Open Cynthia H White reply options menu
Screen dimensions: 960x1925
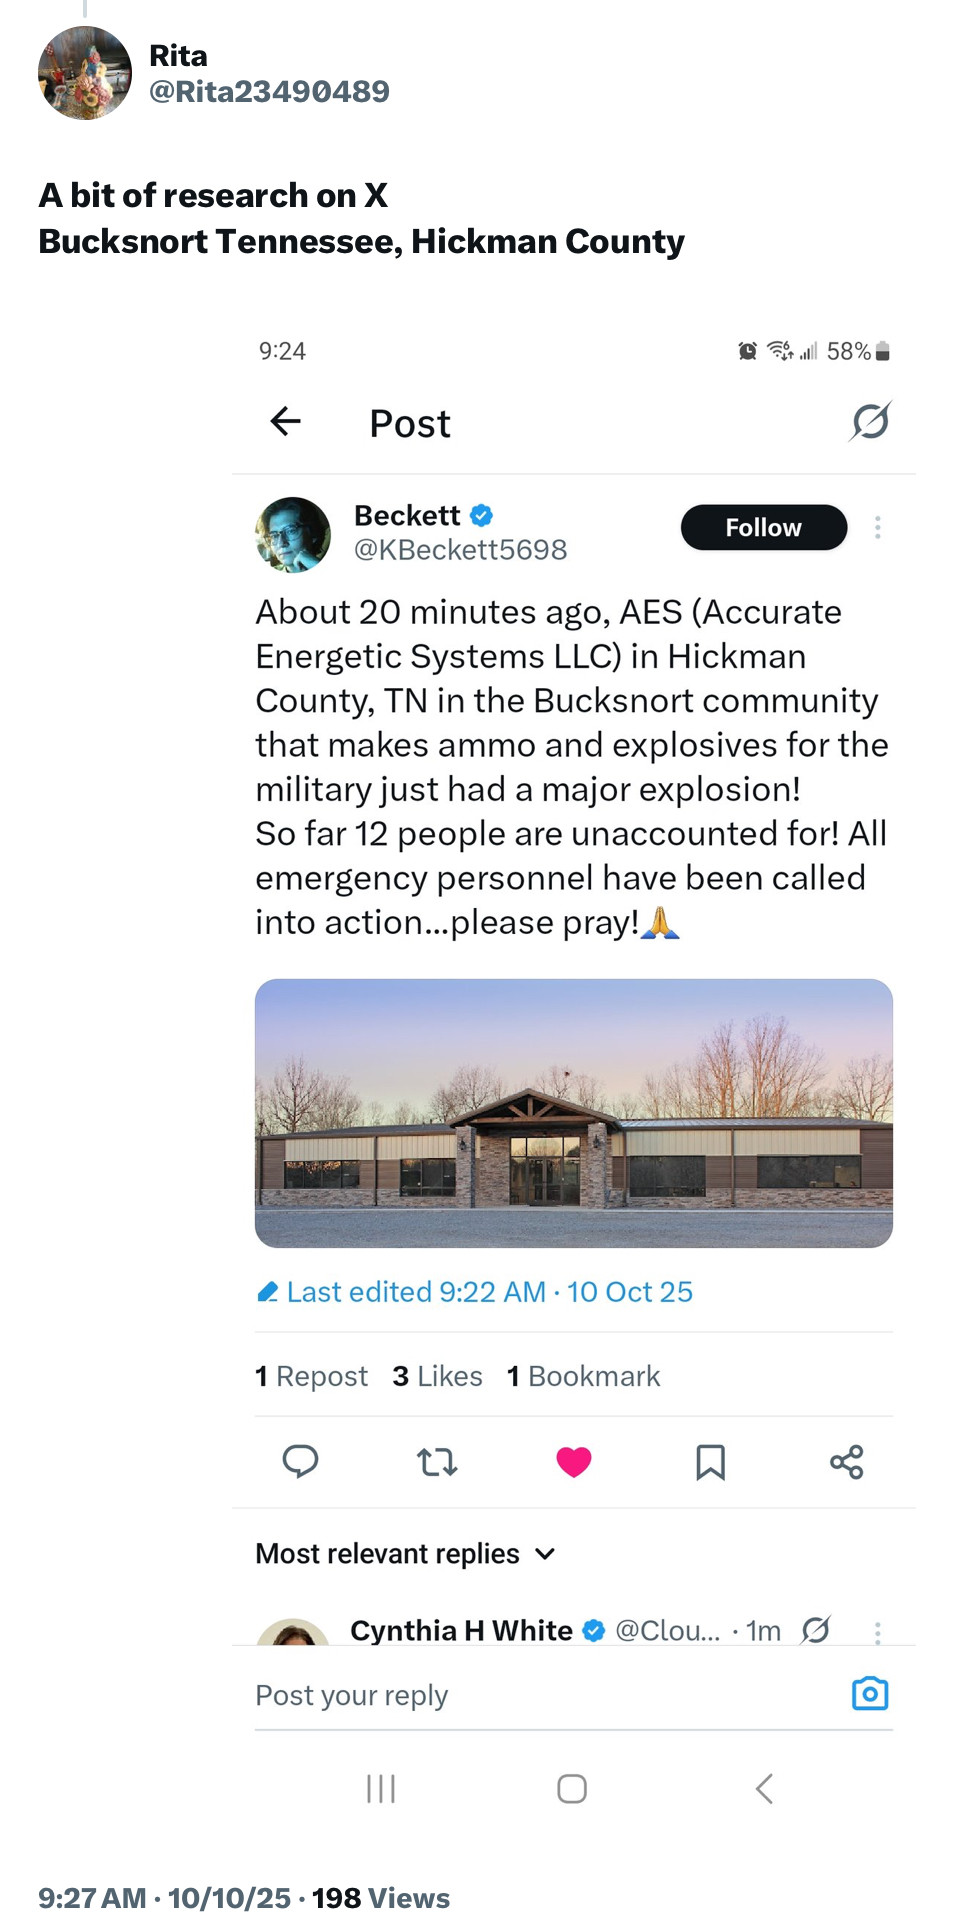click(877, 1632)
